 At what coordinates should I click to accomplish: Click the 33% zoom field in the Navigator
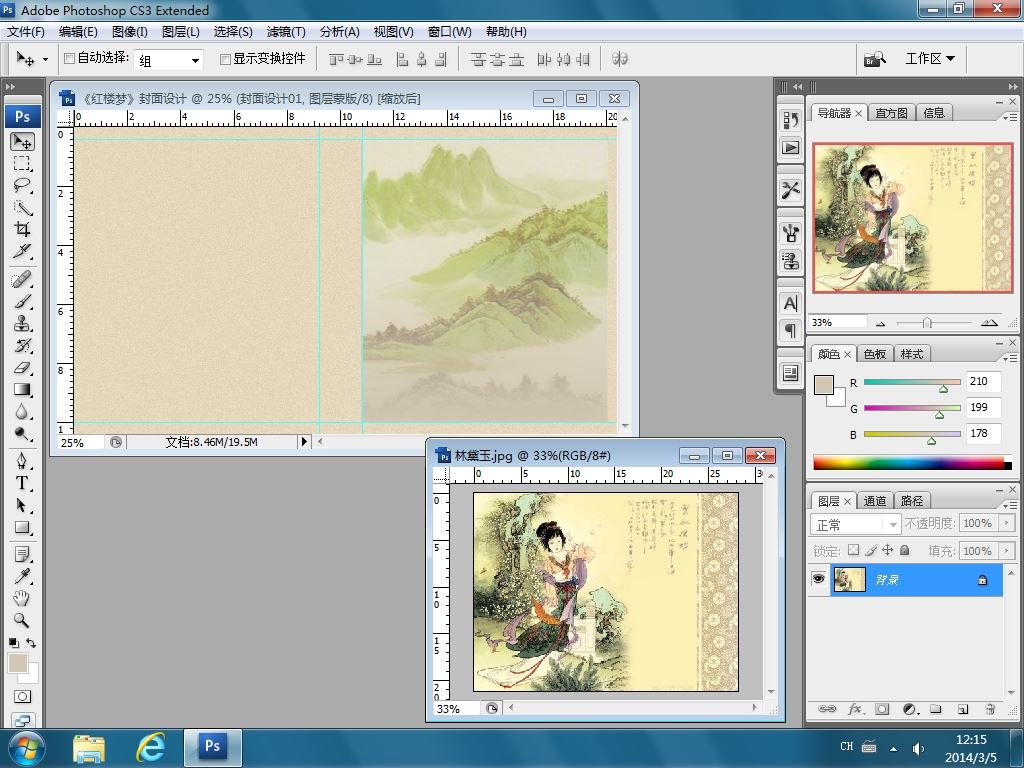point(838,323)
